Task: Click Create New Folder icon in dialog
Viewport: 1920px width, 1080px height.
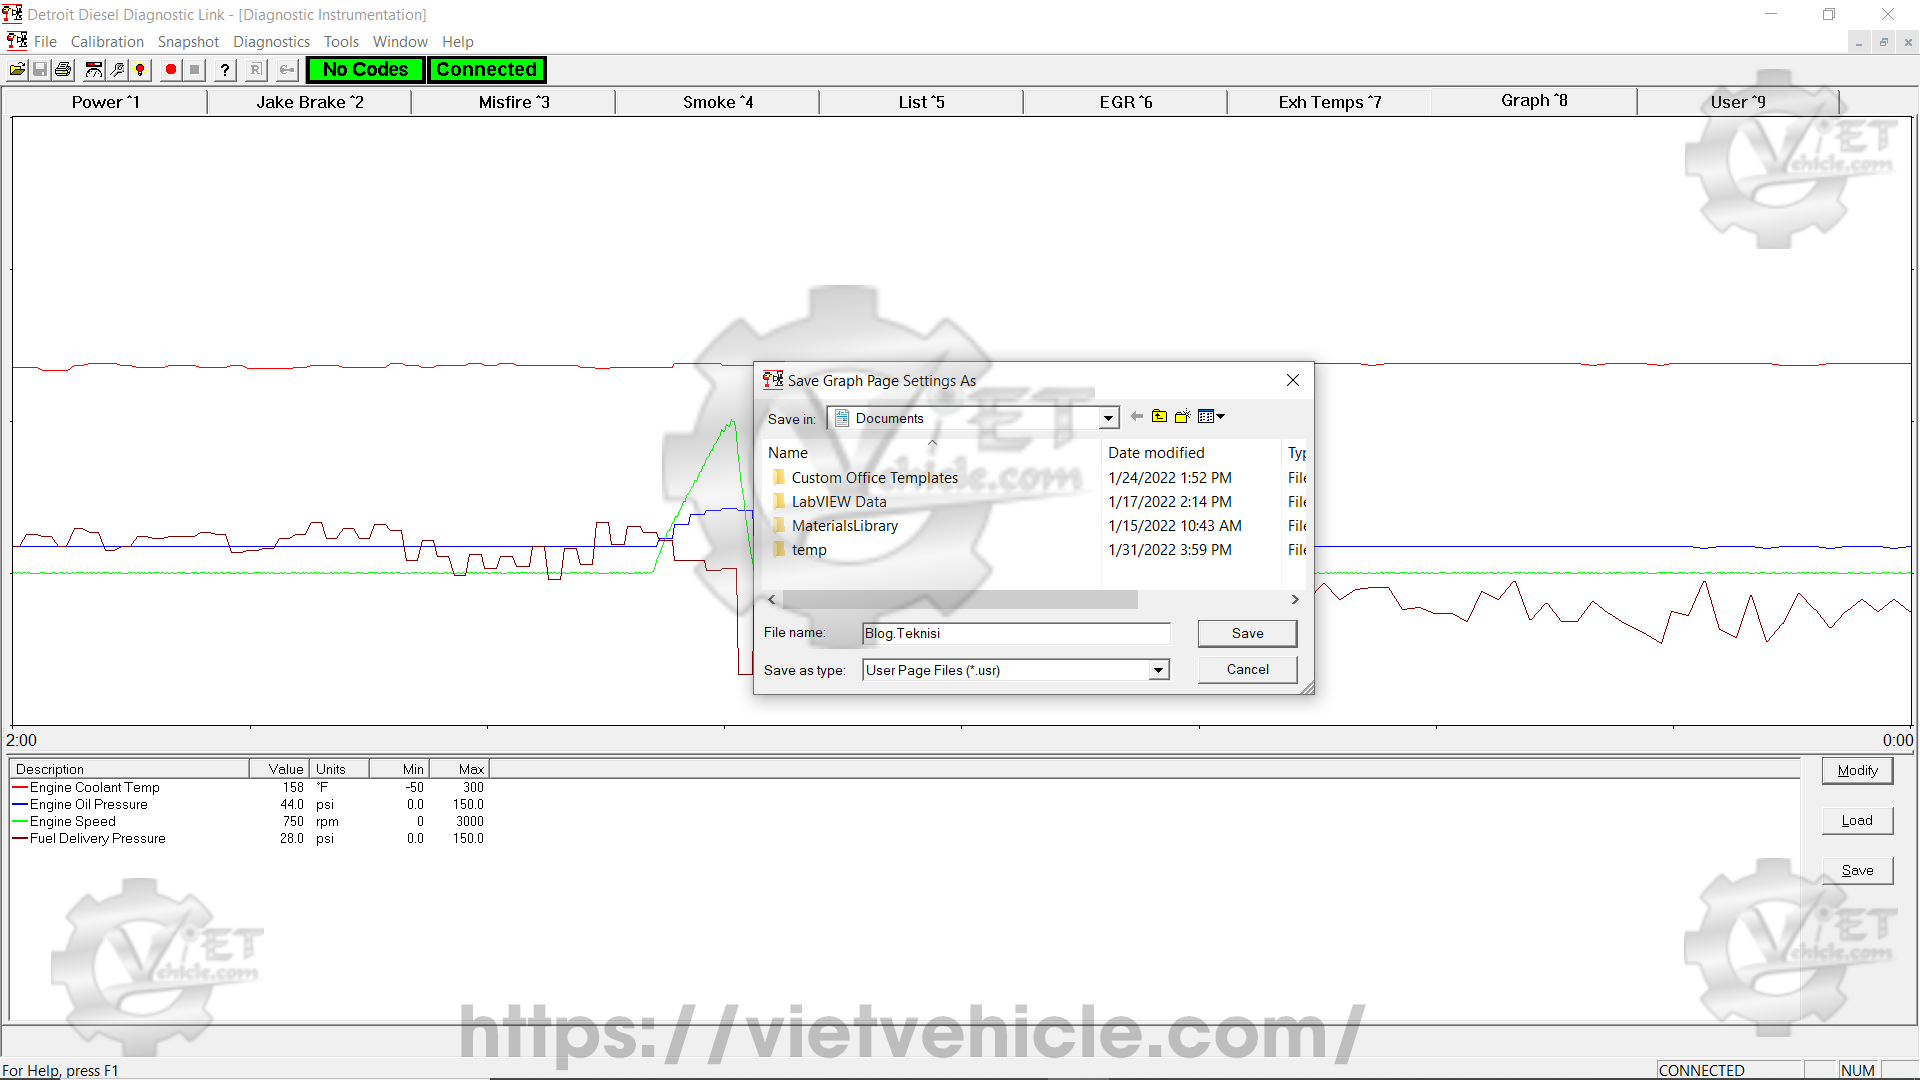Action: (1182, 417)
